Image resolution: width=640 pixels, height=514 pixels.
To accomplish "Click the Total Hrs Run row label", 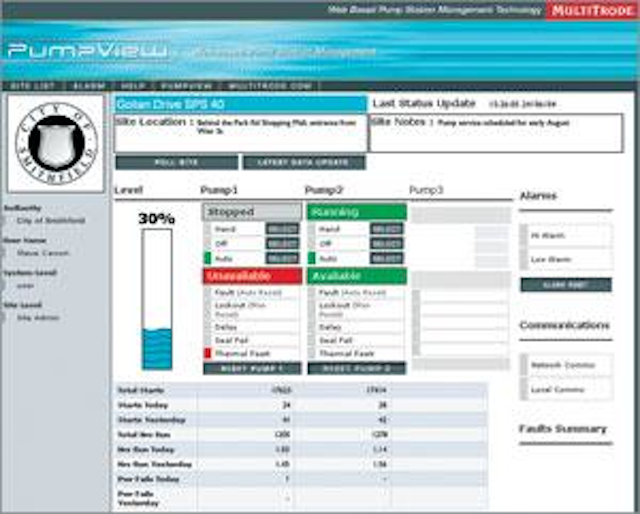I will pos(144,435).
